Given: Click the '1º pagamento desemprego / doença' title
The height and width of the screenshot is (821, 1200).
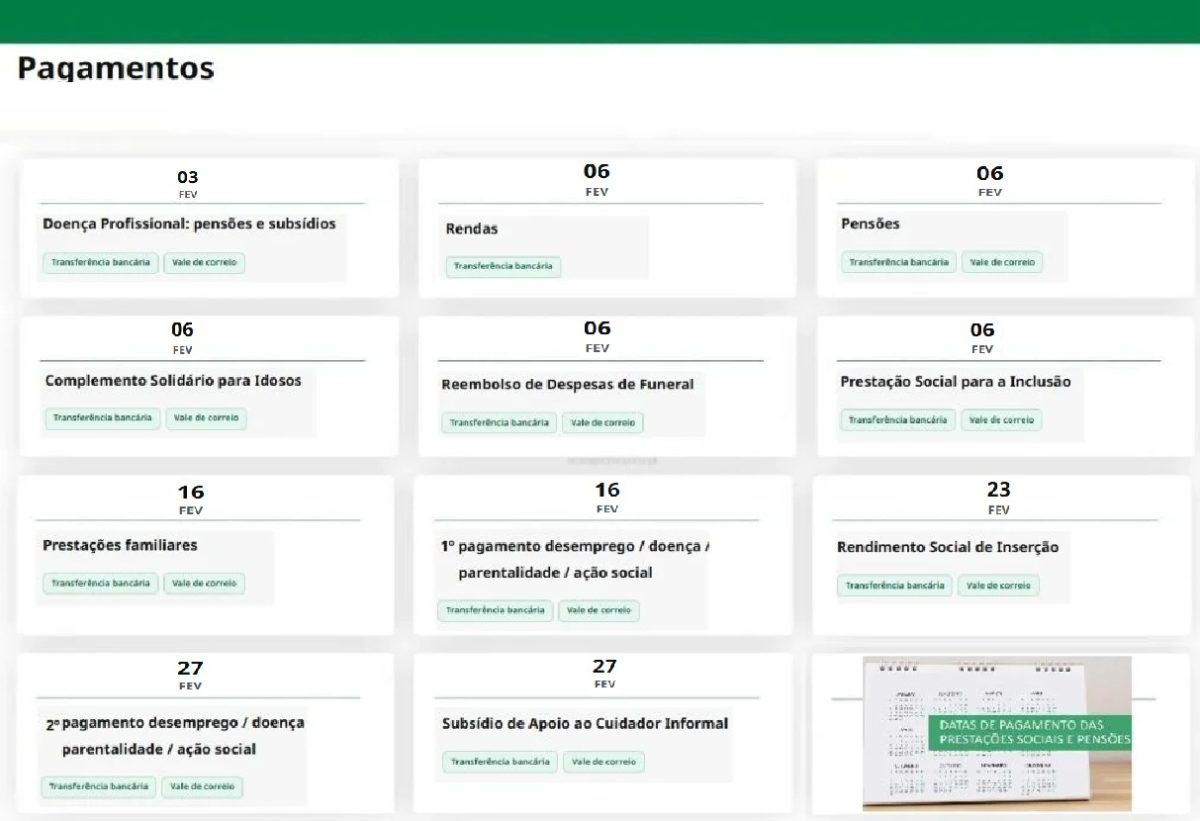Looking at the screenshot, I should coord(574,547).
